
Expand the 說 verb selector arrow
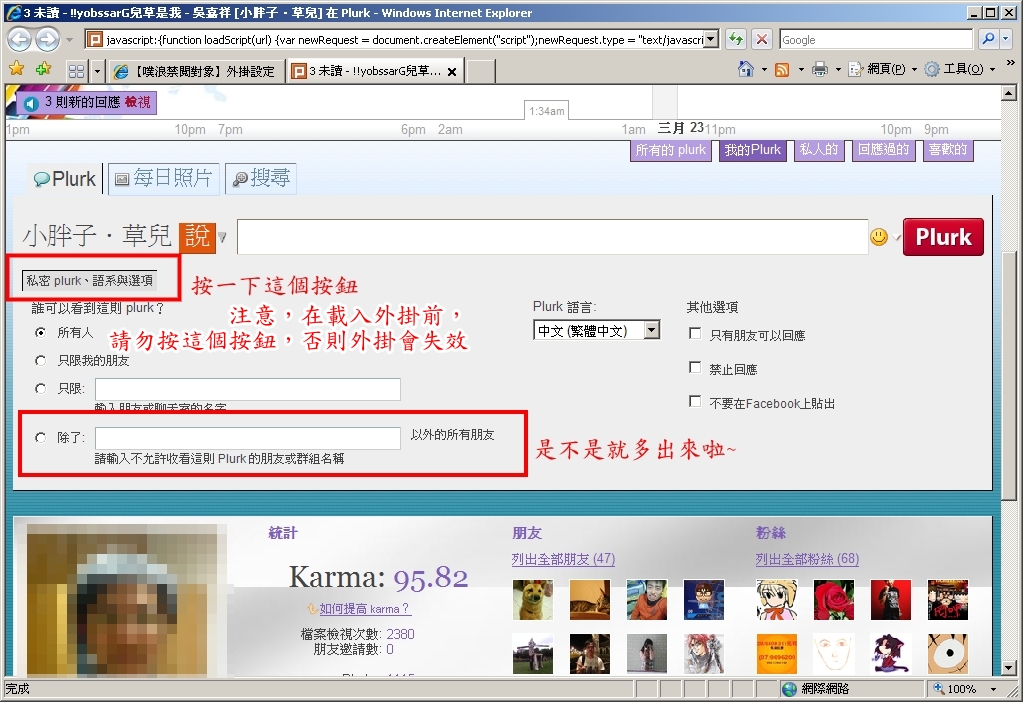pyautogui.click(x=222, y=237)
